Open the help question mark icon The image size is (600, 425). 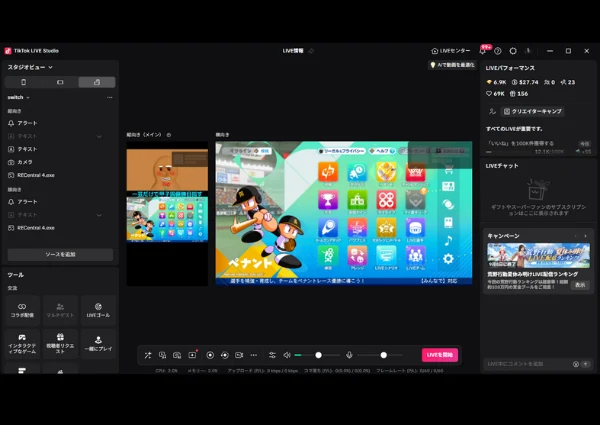497,51
